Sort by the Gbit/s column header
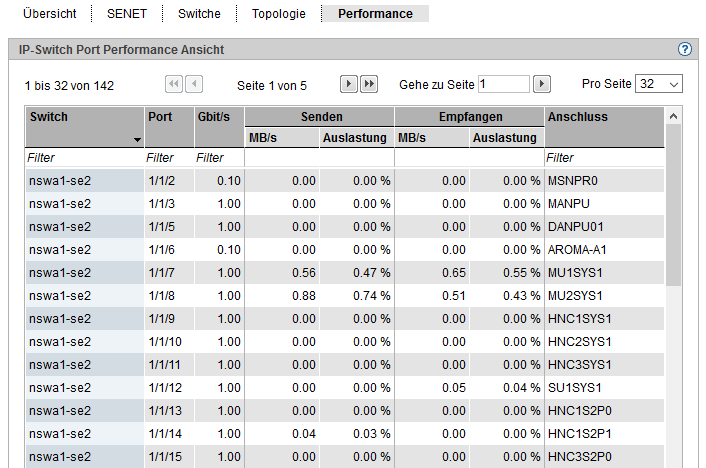The height and width of the screenshot is (468, 706). tap(218, 117)
